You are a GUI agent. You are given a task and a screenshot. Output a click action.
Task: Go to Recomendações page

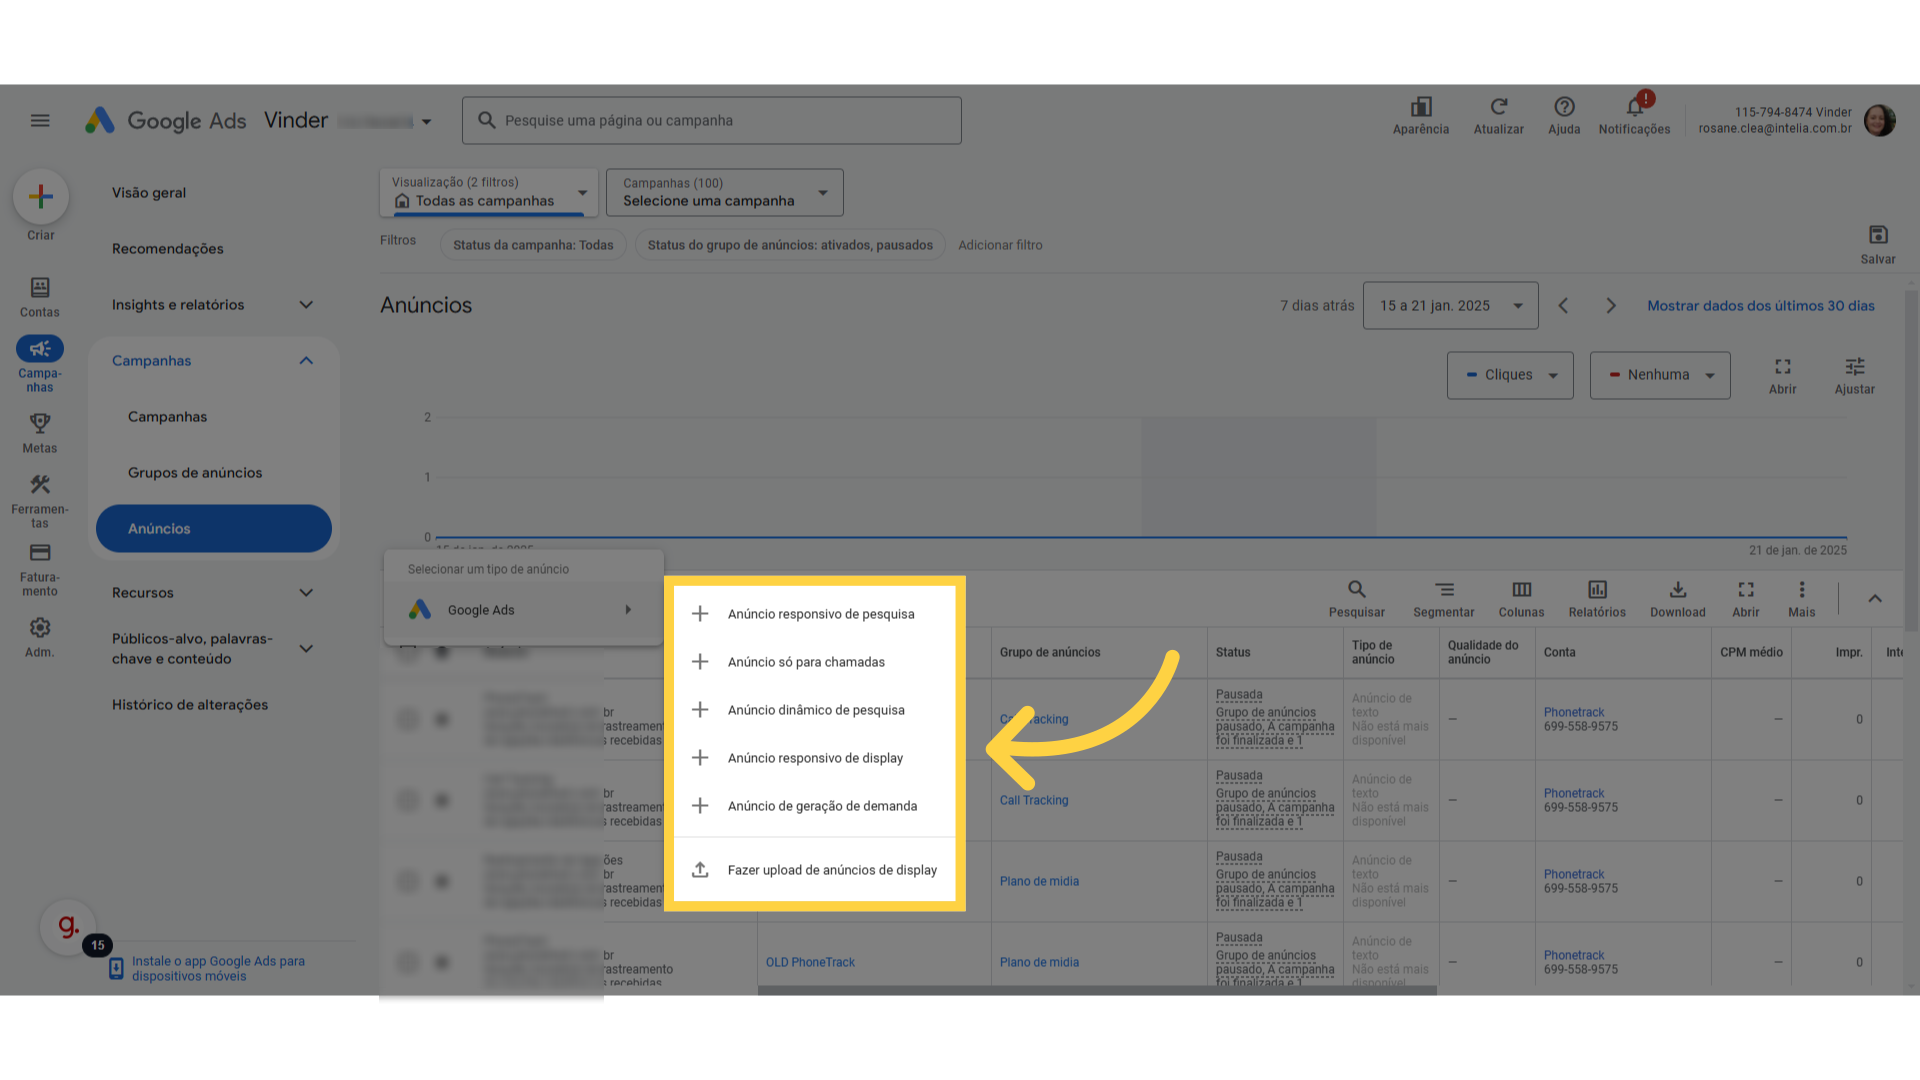coord(168,249)
